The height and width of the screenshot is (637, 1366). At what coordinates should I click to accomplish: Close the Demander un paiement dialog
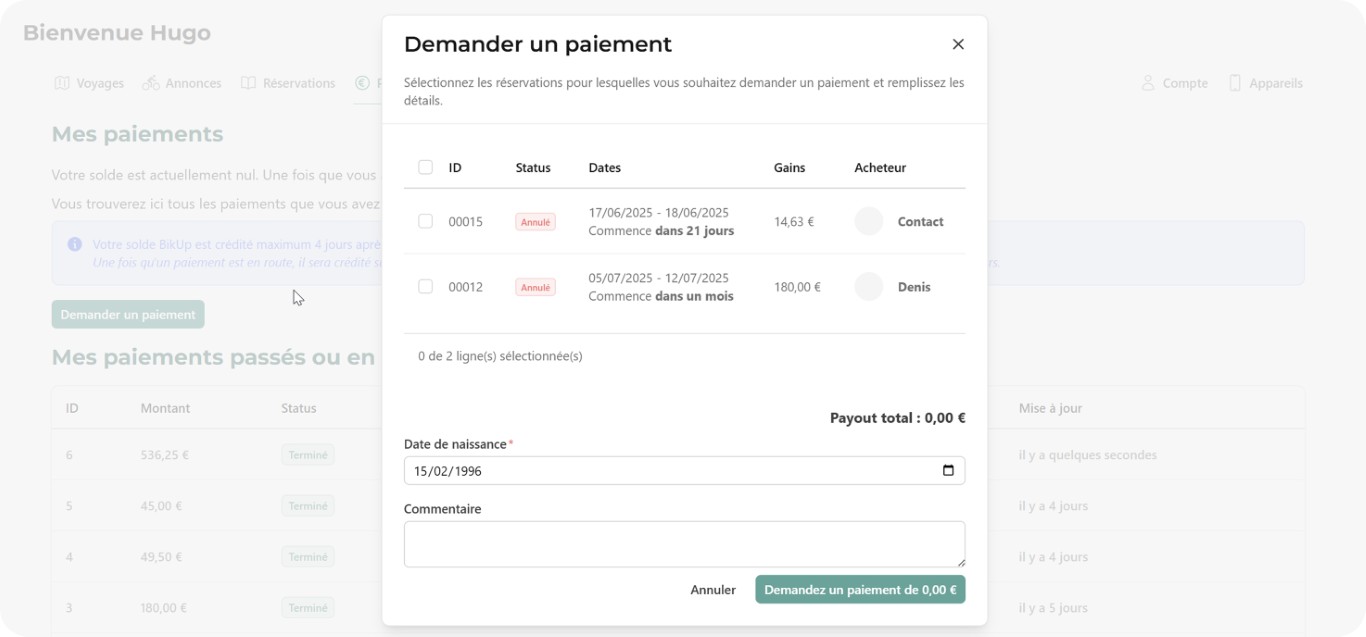pyautogui.click(x=958, y=44)
